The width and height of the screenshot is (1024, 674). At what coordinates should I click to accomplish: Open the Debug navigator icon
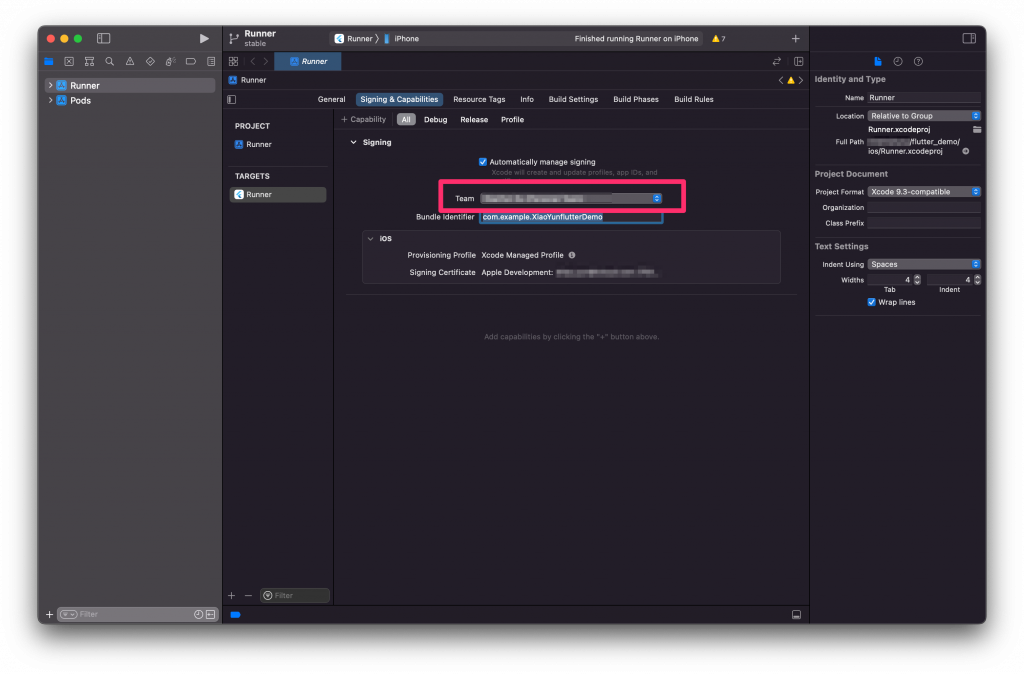pos(170,61)
